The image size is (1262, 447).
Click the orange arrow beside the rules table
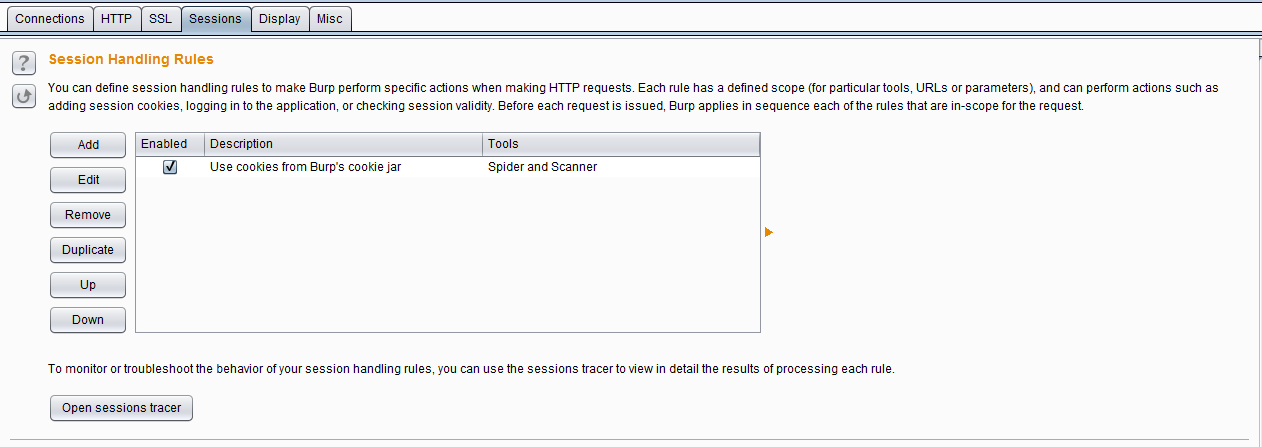tap(769, 232)
